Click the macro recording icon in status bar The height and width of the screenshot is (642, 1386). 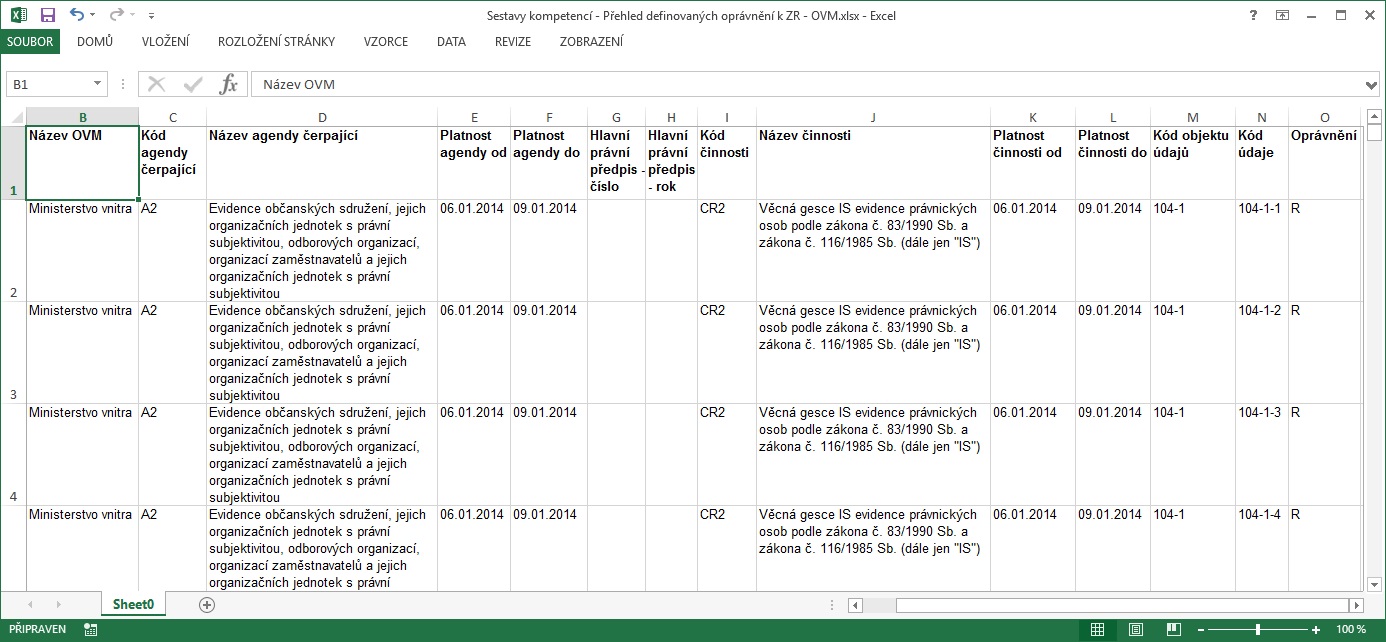click(91, 629)
